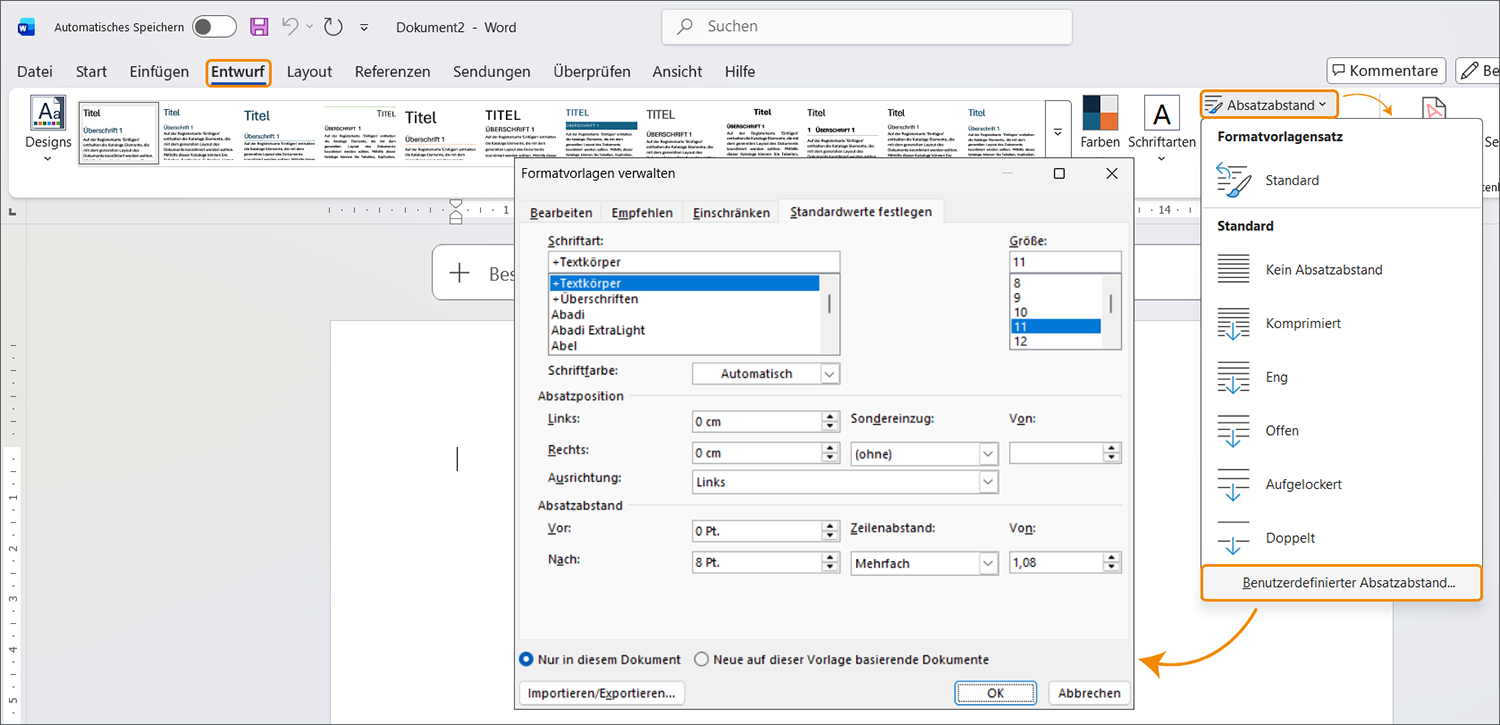1500x725 pixels.
Task: Switch to the Bearbeiten dialog tab
Action: (x=561, y=213)
